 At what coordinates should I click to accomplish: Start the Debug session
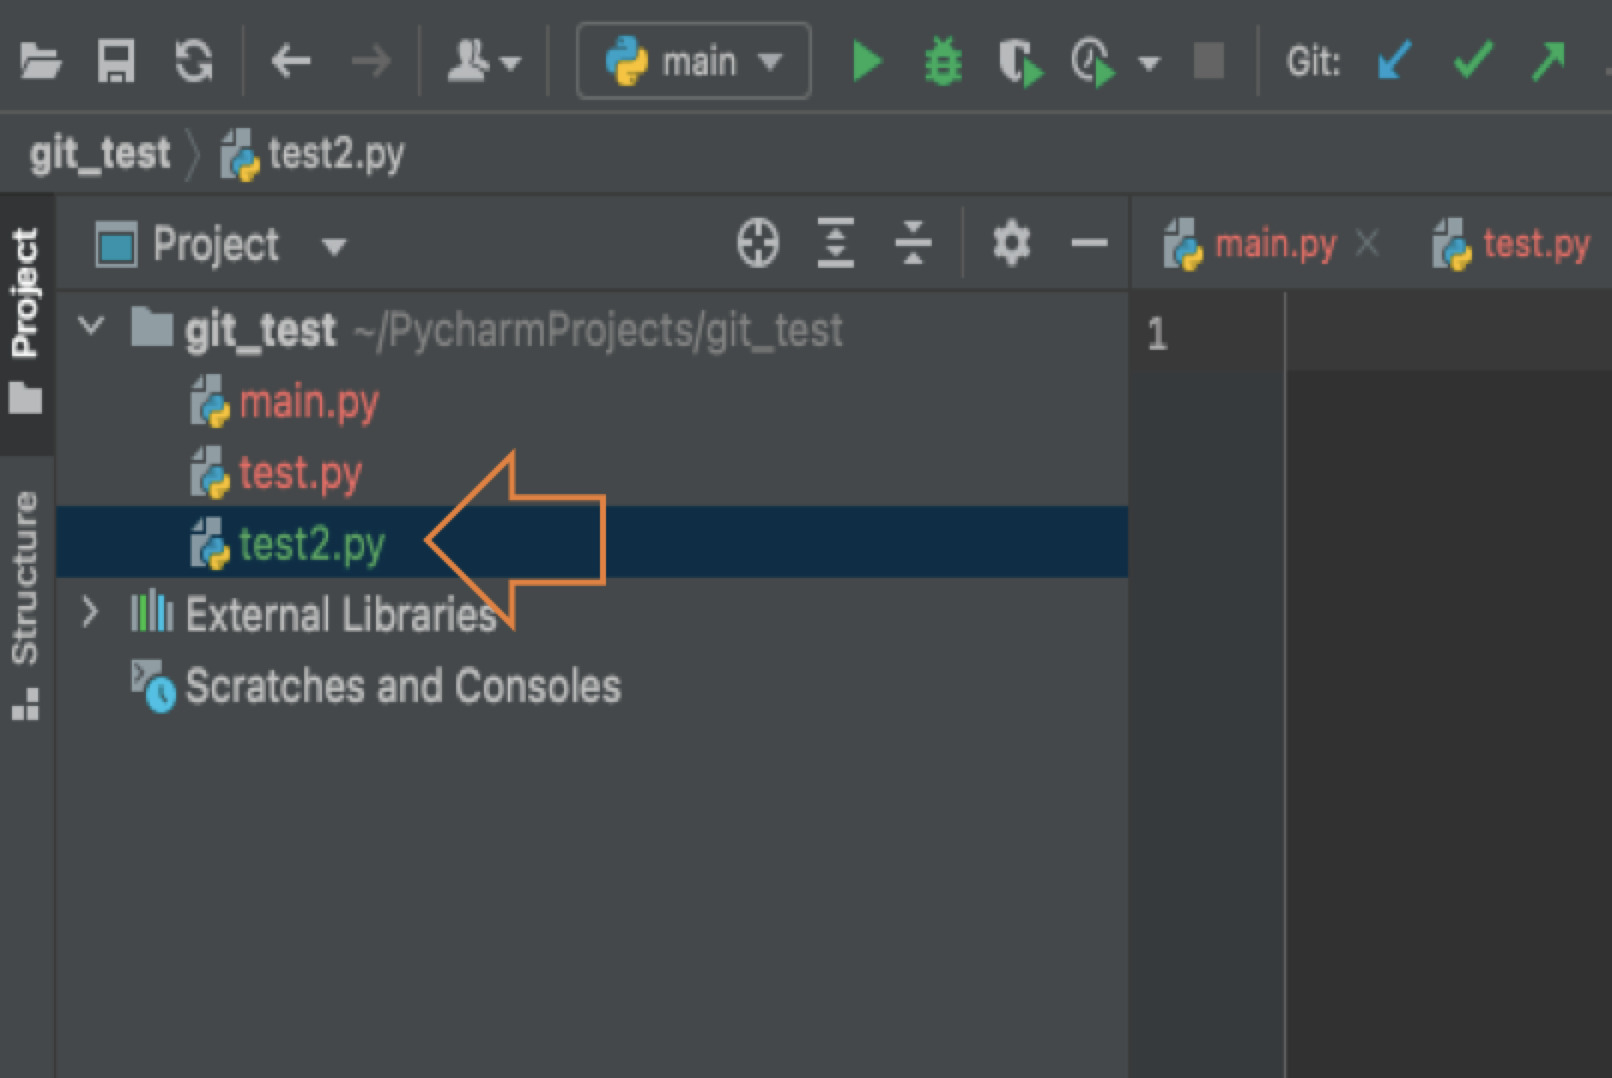pos(941,61)
